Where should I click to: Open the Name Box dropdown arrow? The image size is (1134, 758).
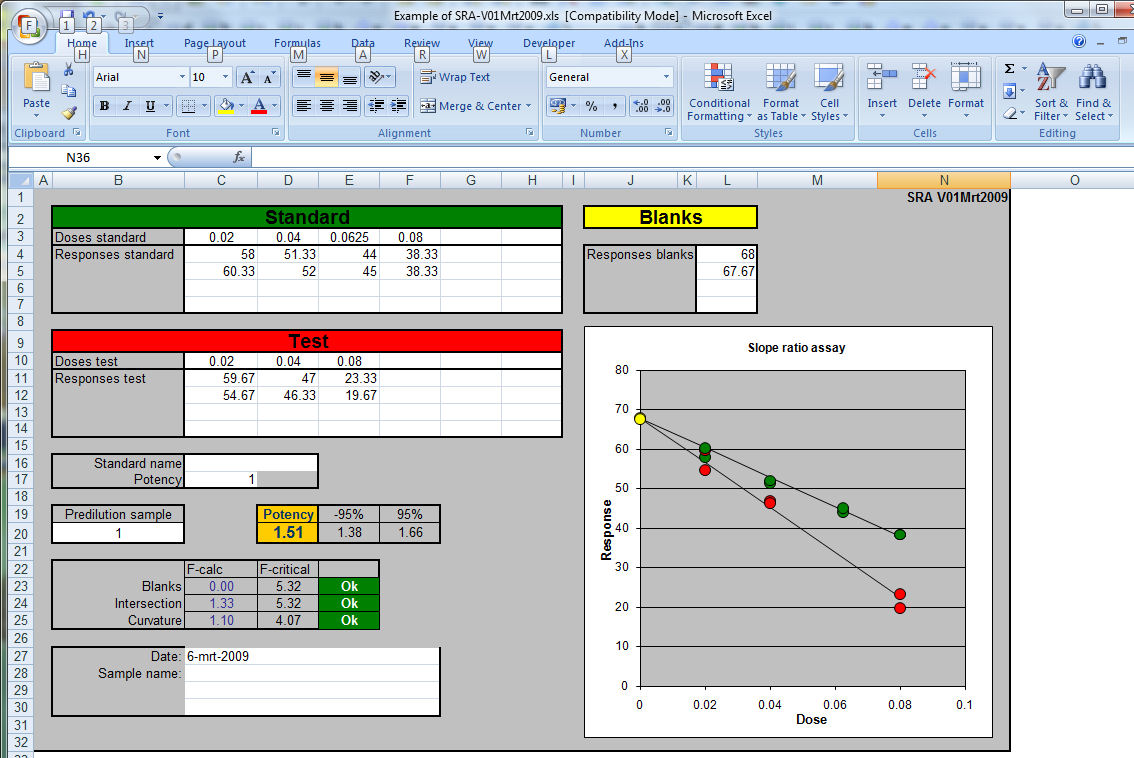157,158
